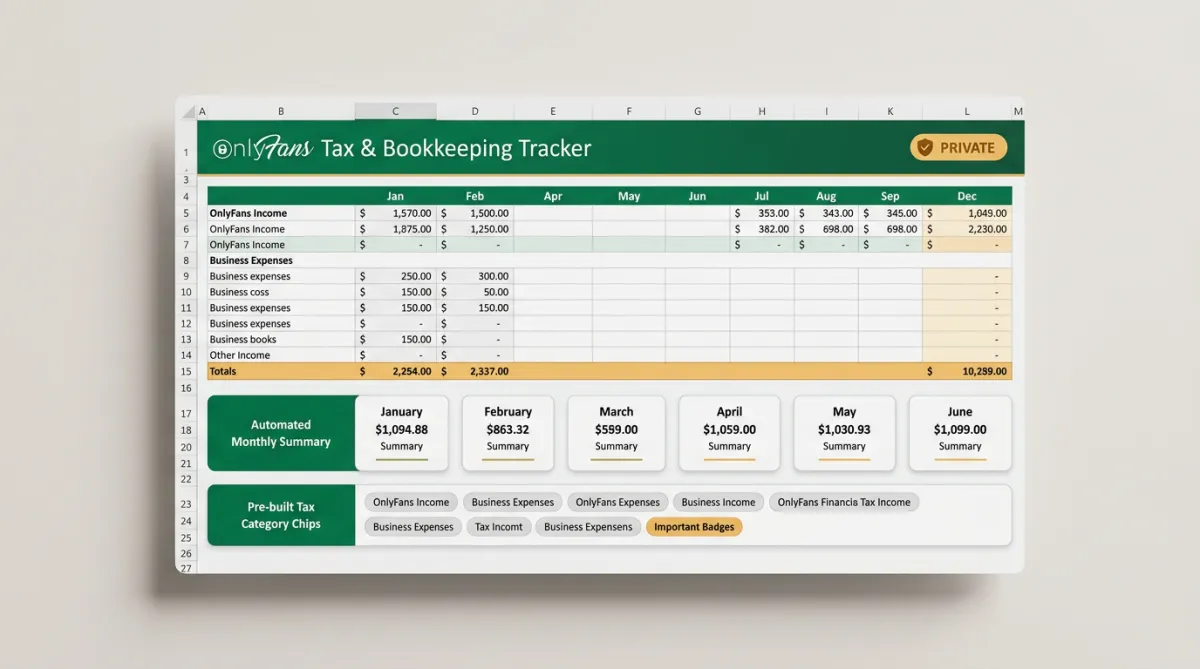1200x669 pixels.
Task: Select the totals cell showing 2,337.00
Action: [x=475, y=371]
